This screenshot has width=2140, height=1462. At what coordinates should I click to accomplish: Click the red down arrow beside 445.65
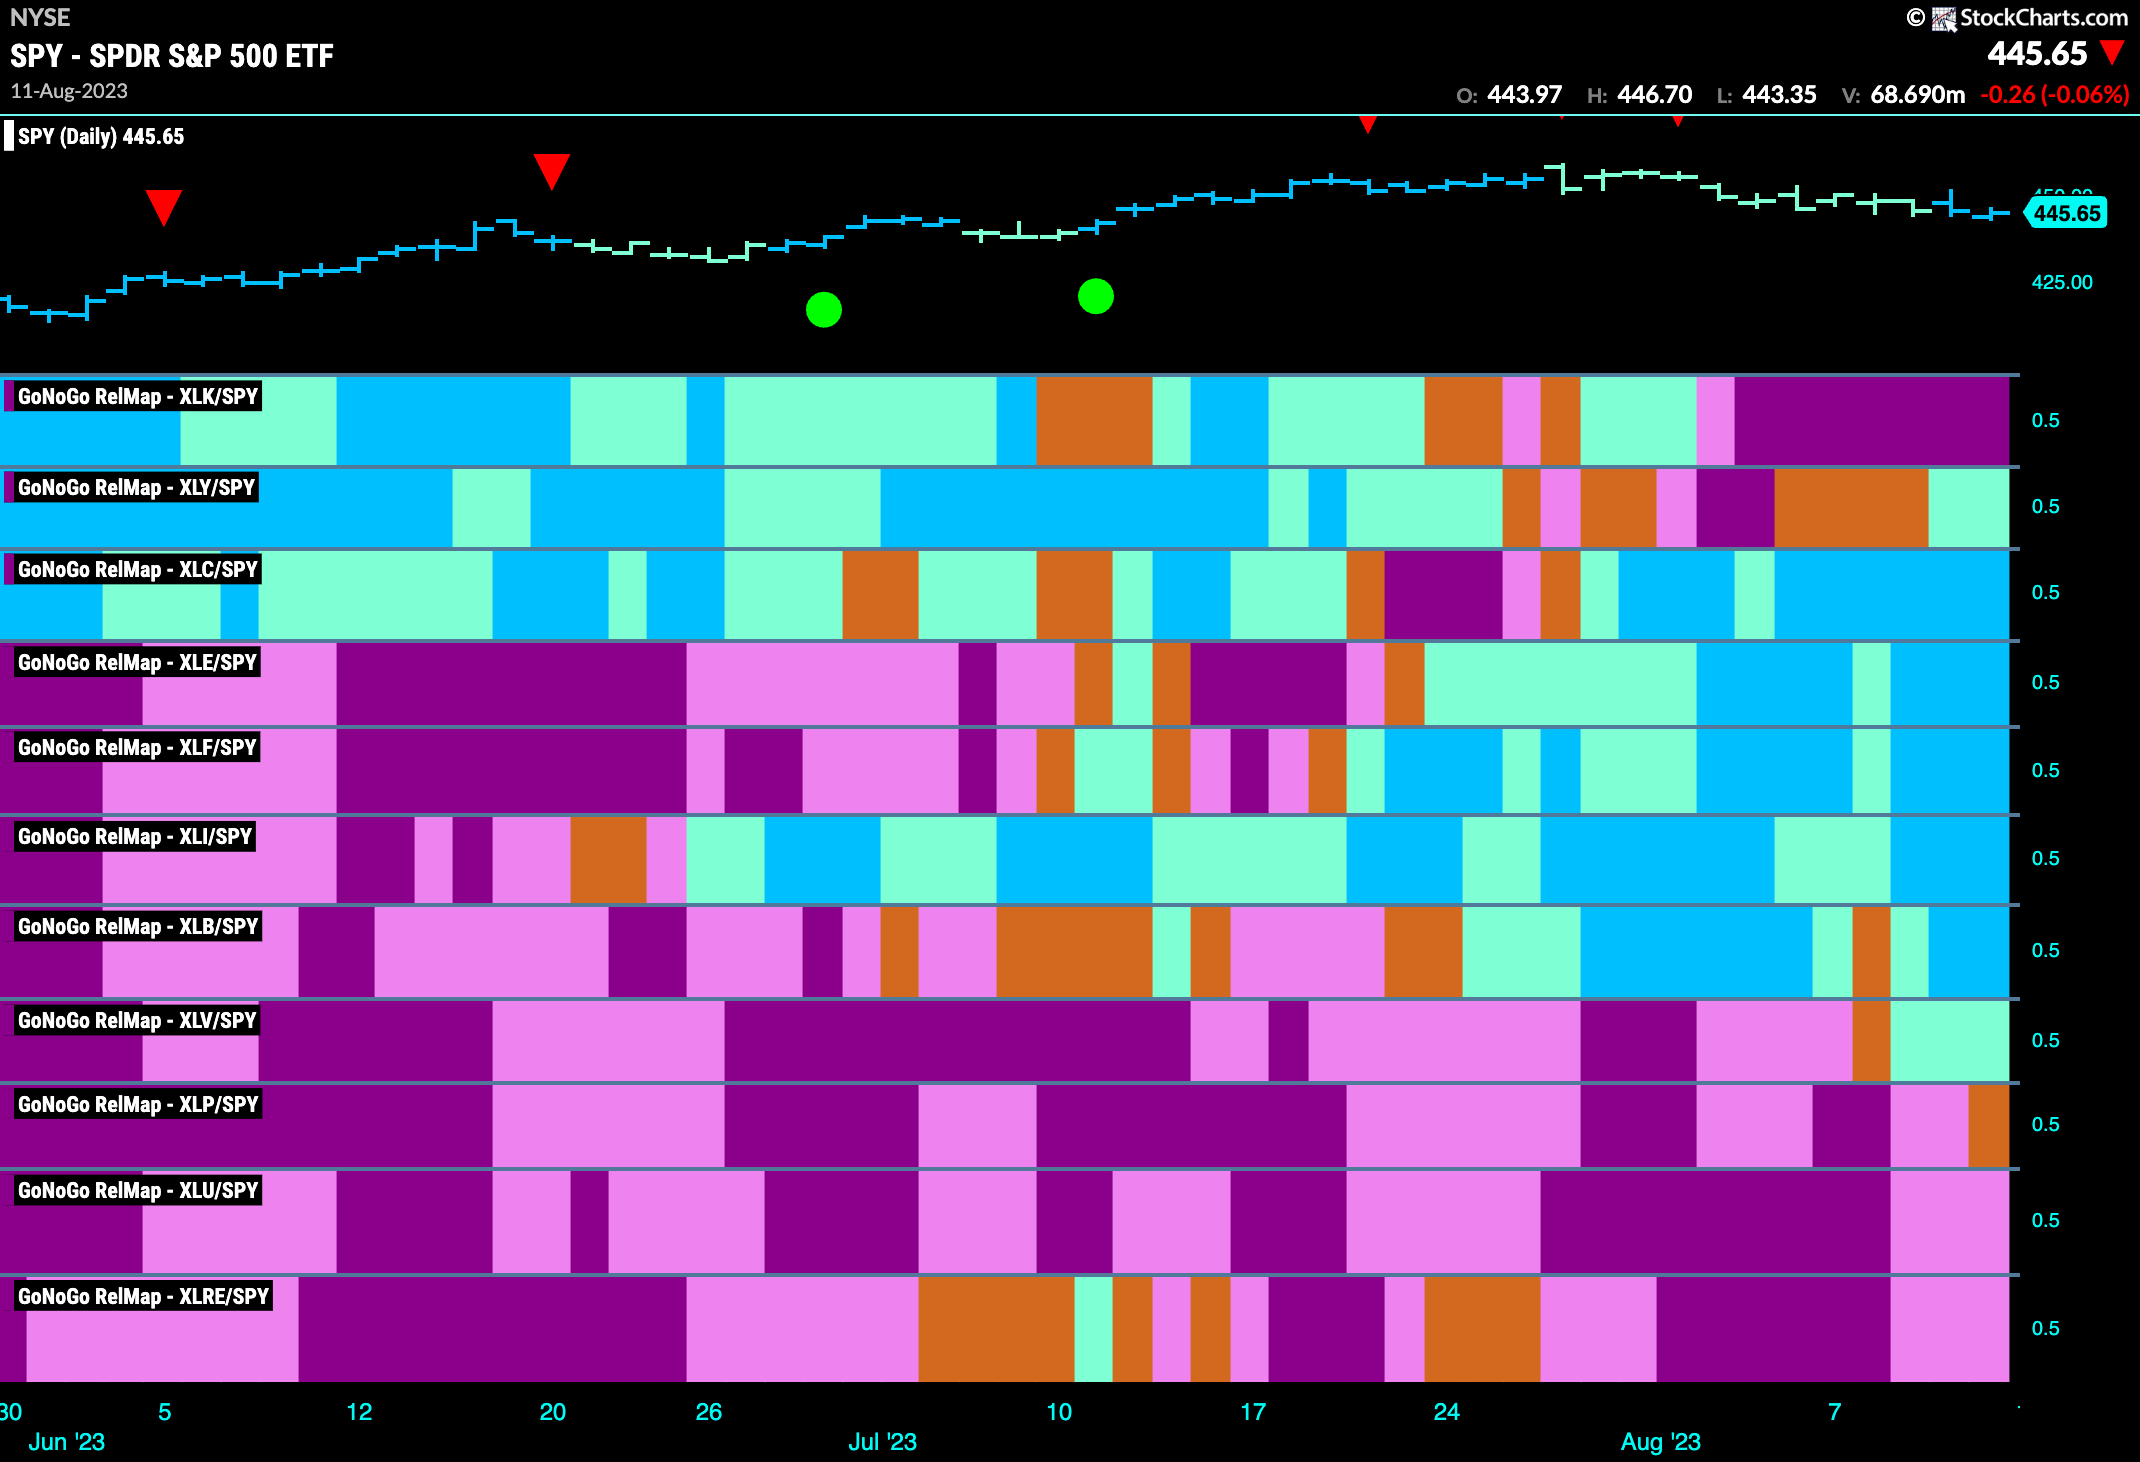tap(2112, 52)
